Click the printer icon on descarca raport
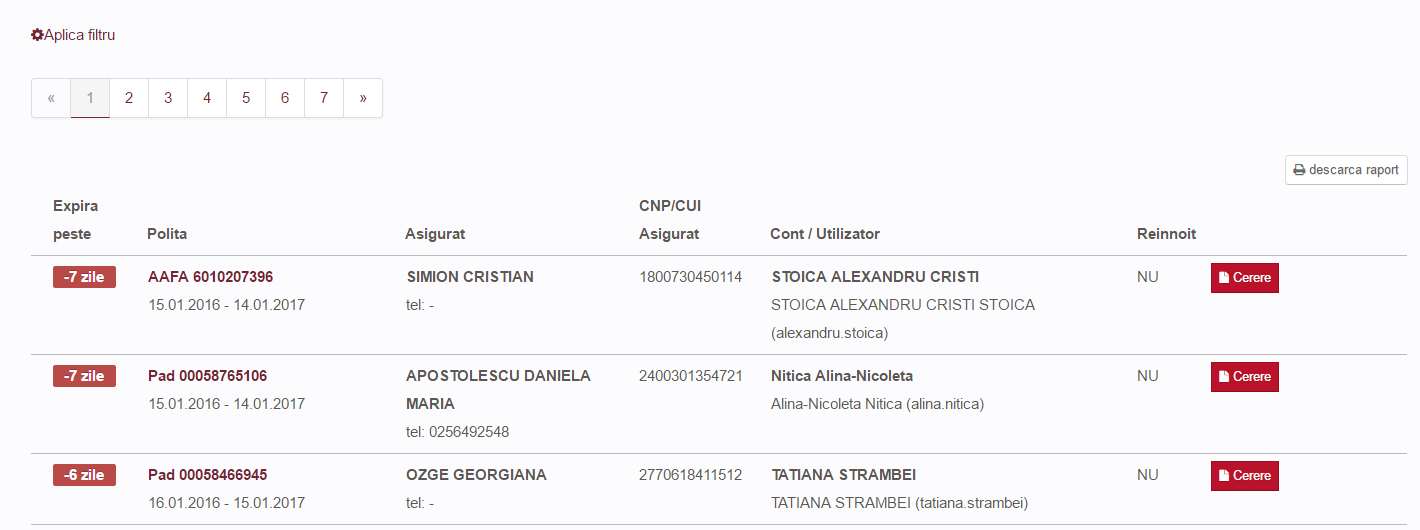Image resolution: width=1420 pixels, height=530 pixels. point(1299,170)
